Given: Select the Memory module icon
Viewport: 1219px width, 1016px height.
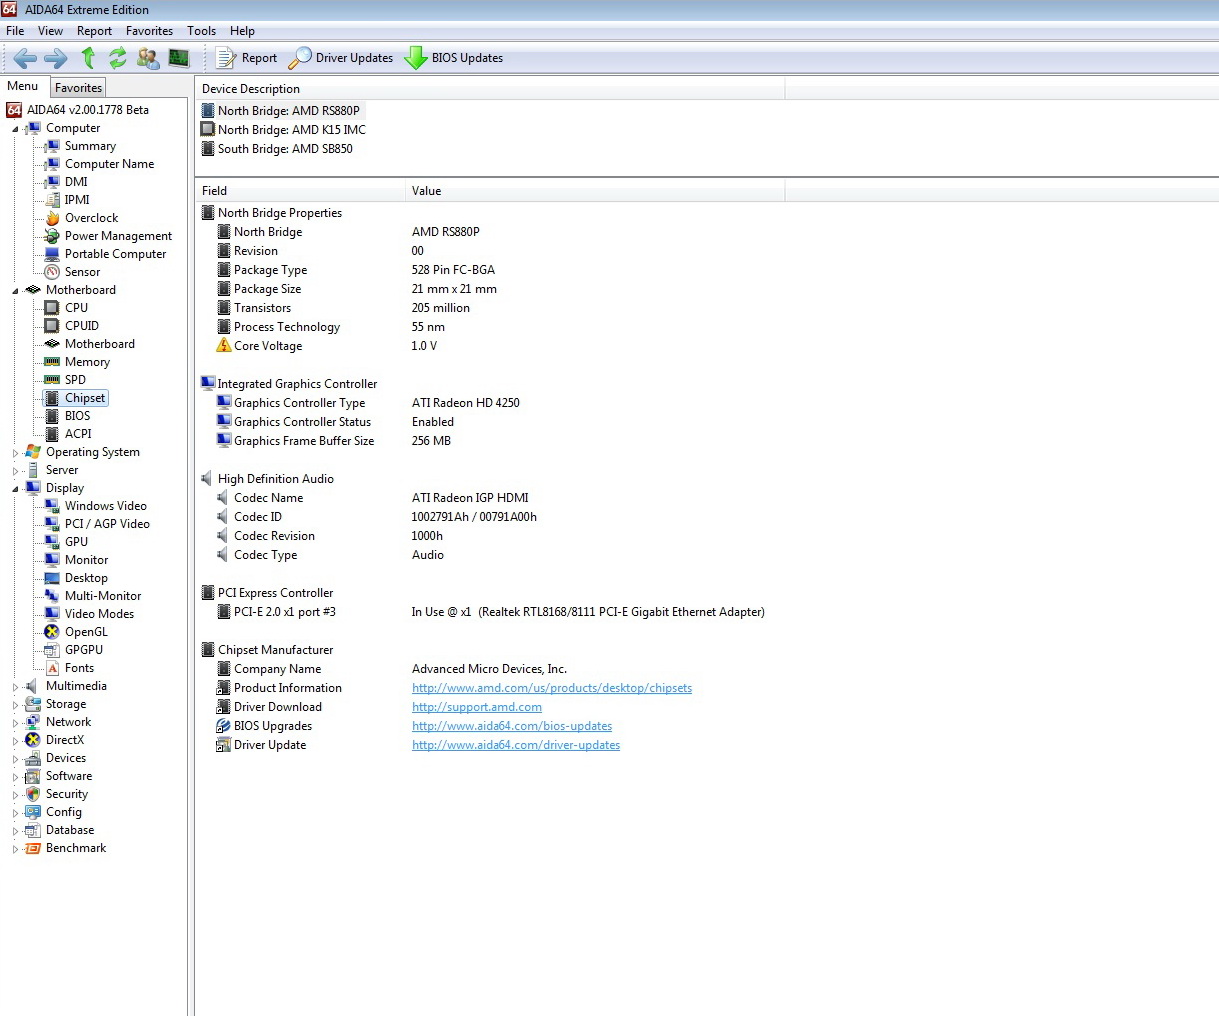Looking at the screenshot, I should pyautogui.click(x=52, y=362).
